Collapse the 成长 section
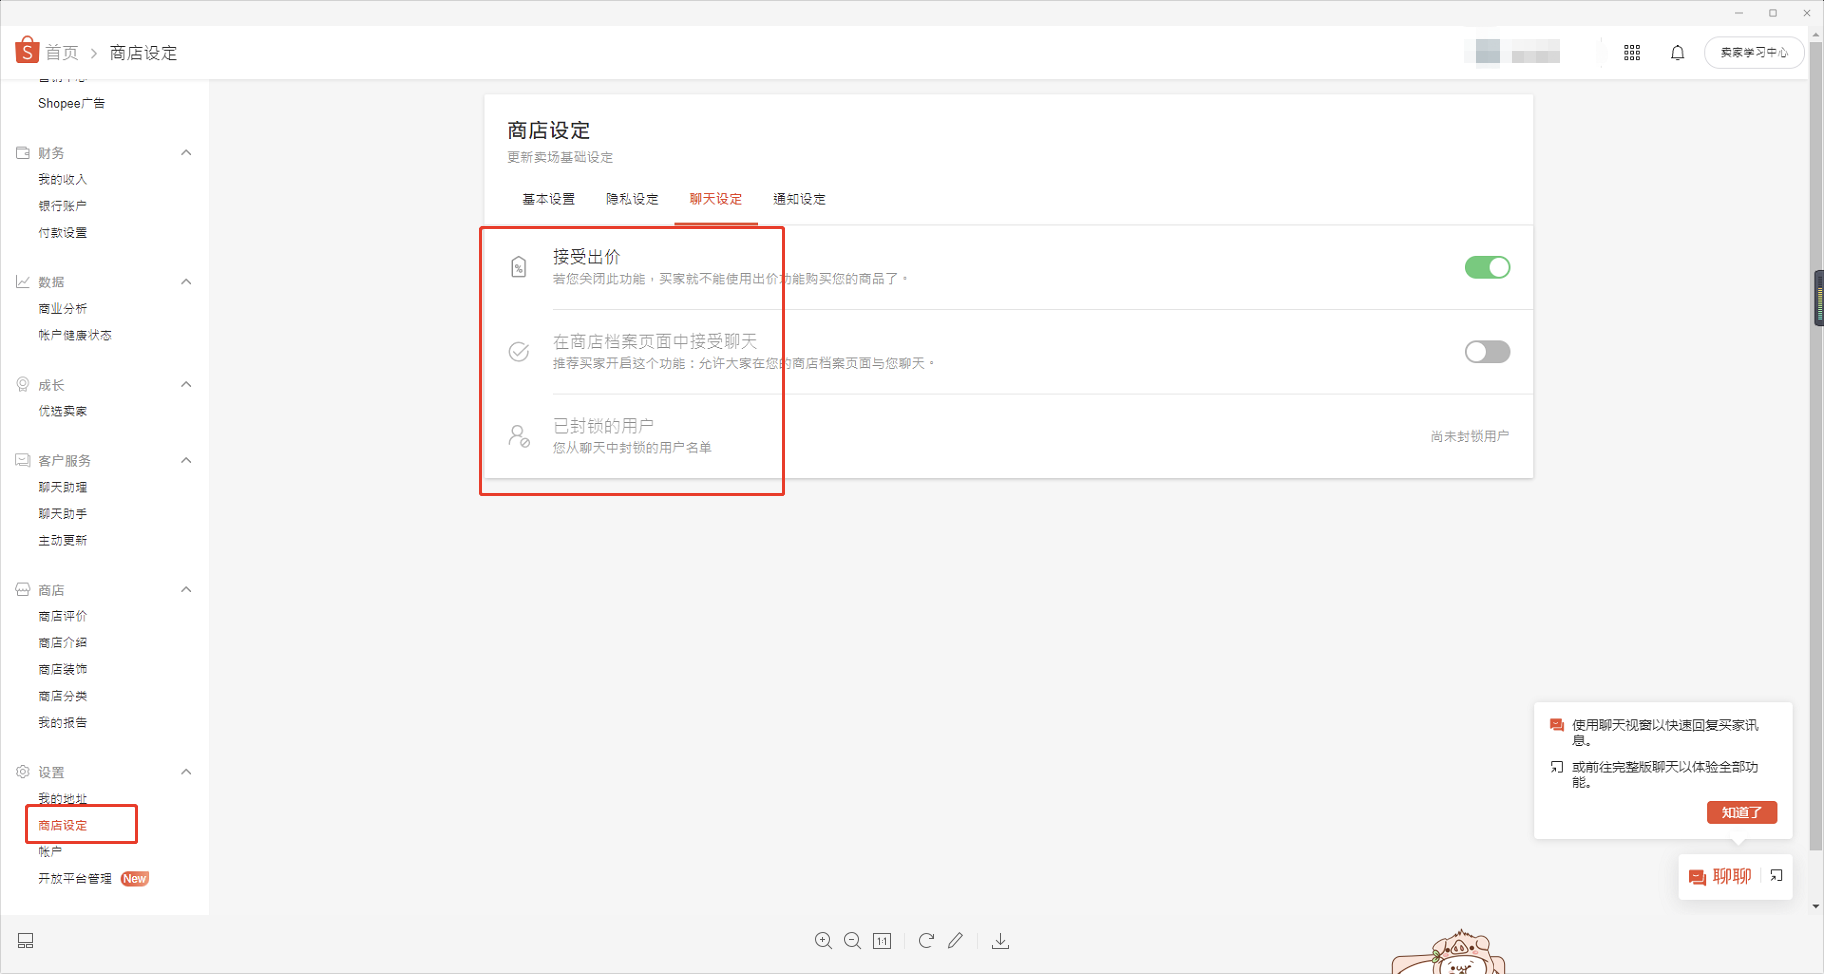The height and width of the screenshot is (974, 1824). coord(186,385)
